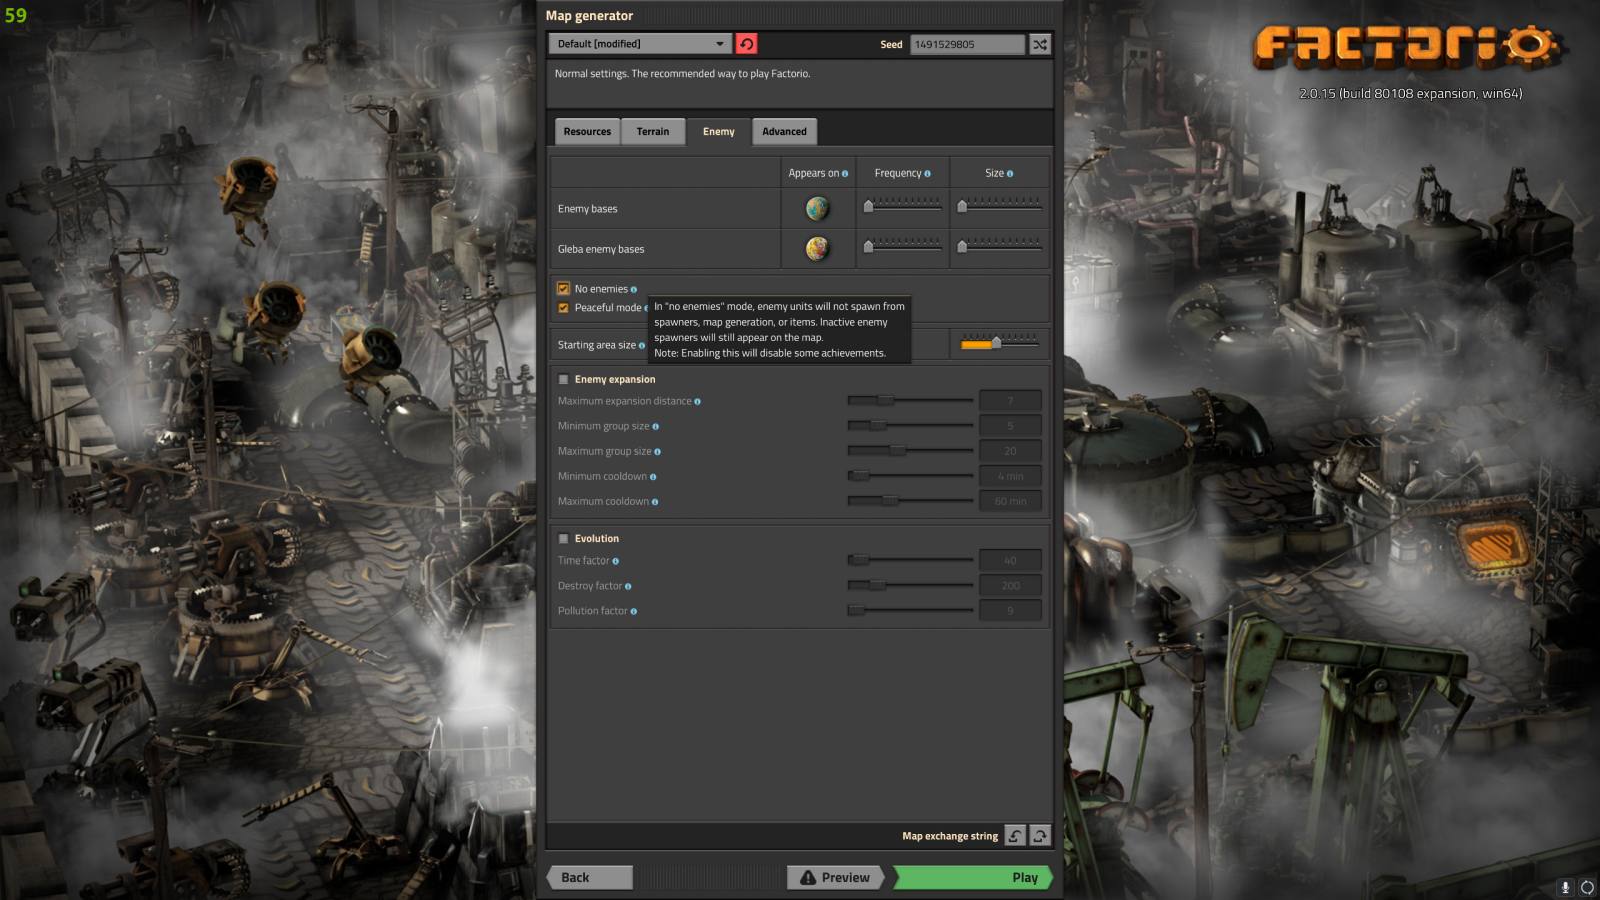Click the Minimum cooldown info icon

[x=653, y=477]
